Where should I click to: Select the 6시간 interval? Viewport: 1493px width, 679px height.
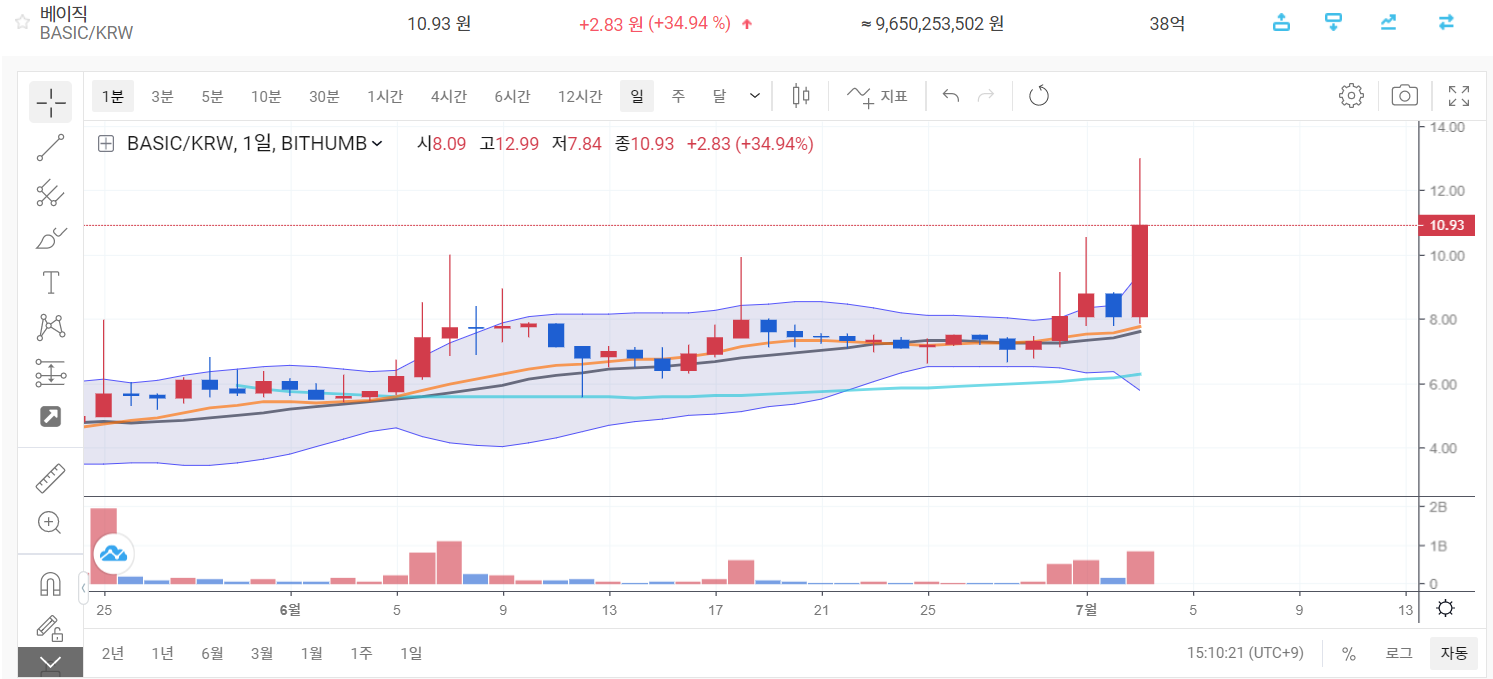(512, 96)
